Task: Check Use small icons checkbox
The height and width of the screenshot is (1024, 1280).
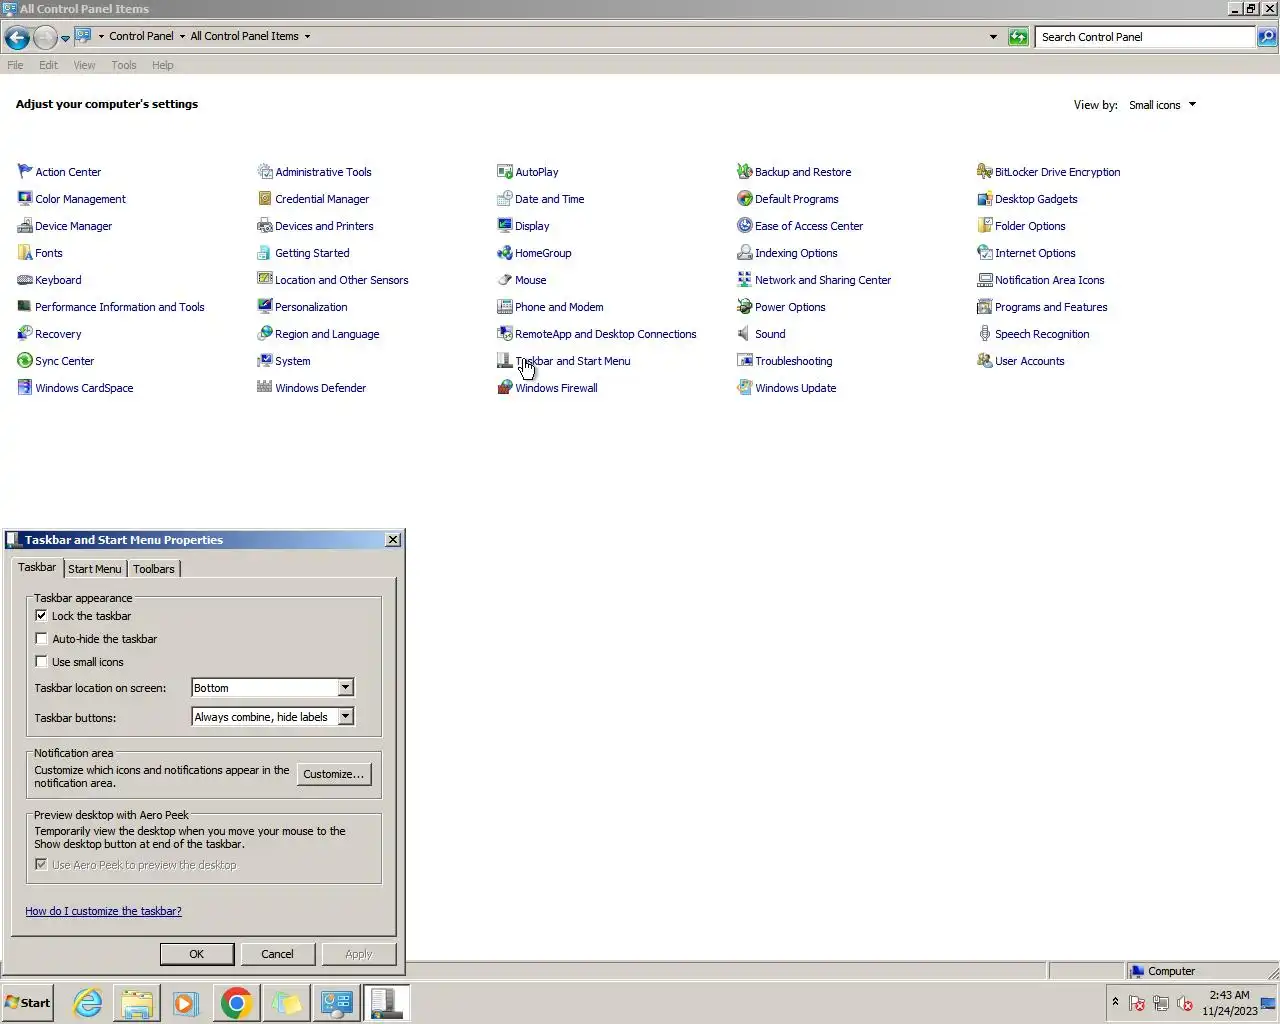Action: click(x=41, y=662)
